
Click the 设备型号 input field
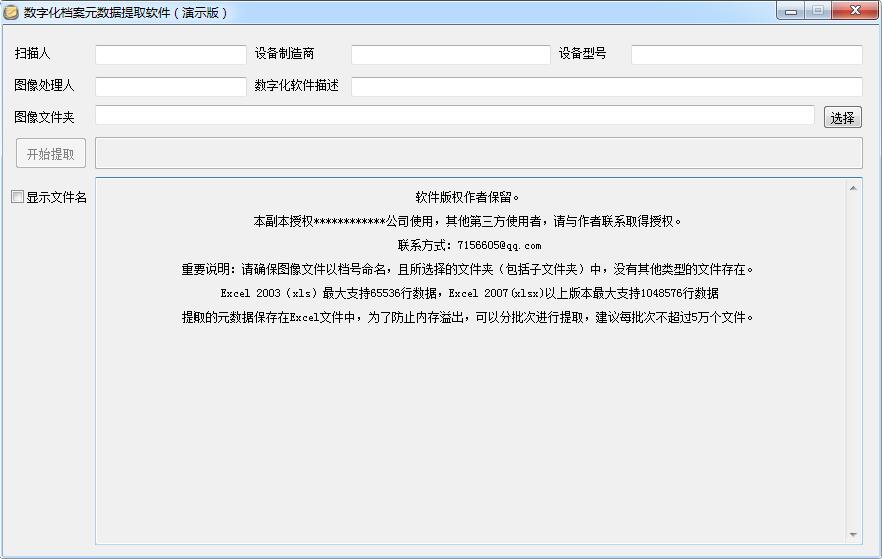(x=746, y=55)
